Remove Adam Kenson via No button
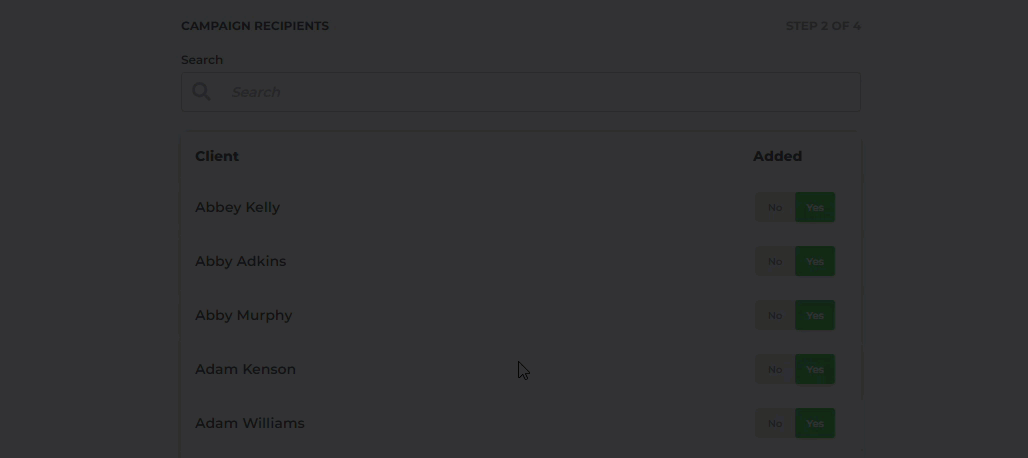The image size is (1028, 458). pyautogui.click(x=775, y=369)
